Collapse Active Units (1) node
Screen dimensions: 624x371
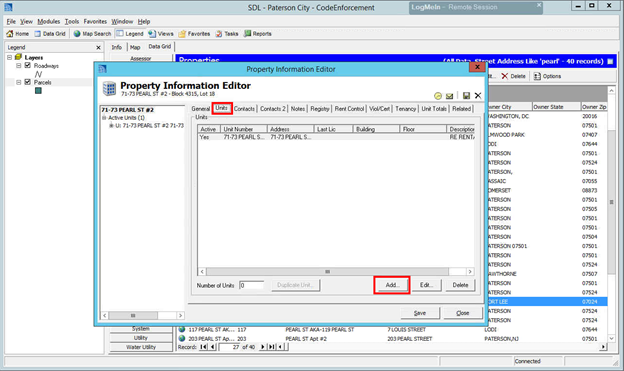point(104,118)
